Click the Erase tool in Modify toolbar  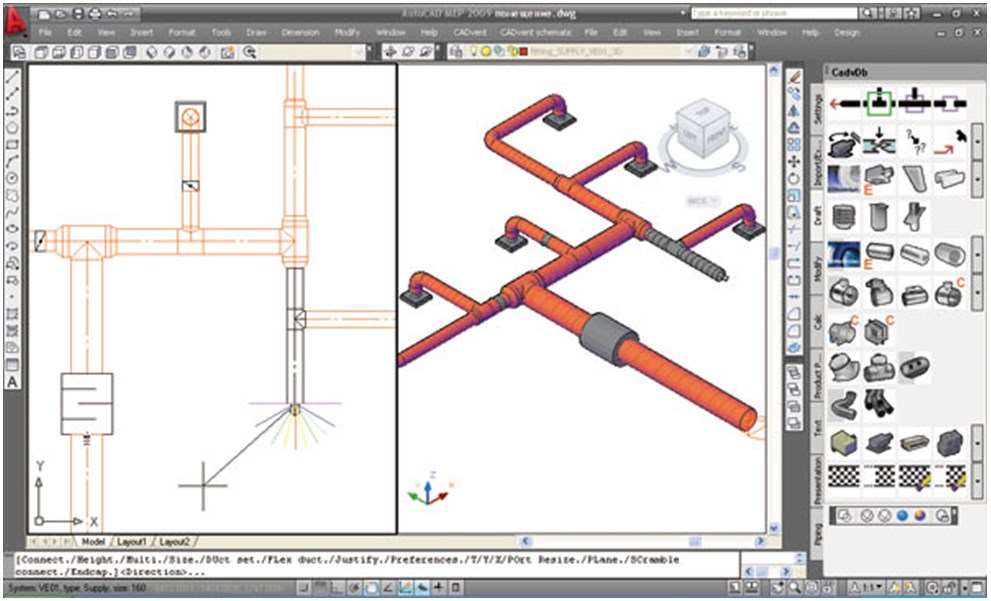click(x=794, y=77)
